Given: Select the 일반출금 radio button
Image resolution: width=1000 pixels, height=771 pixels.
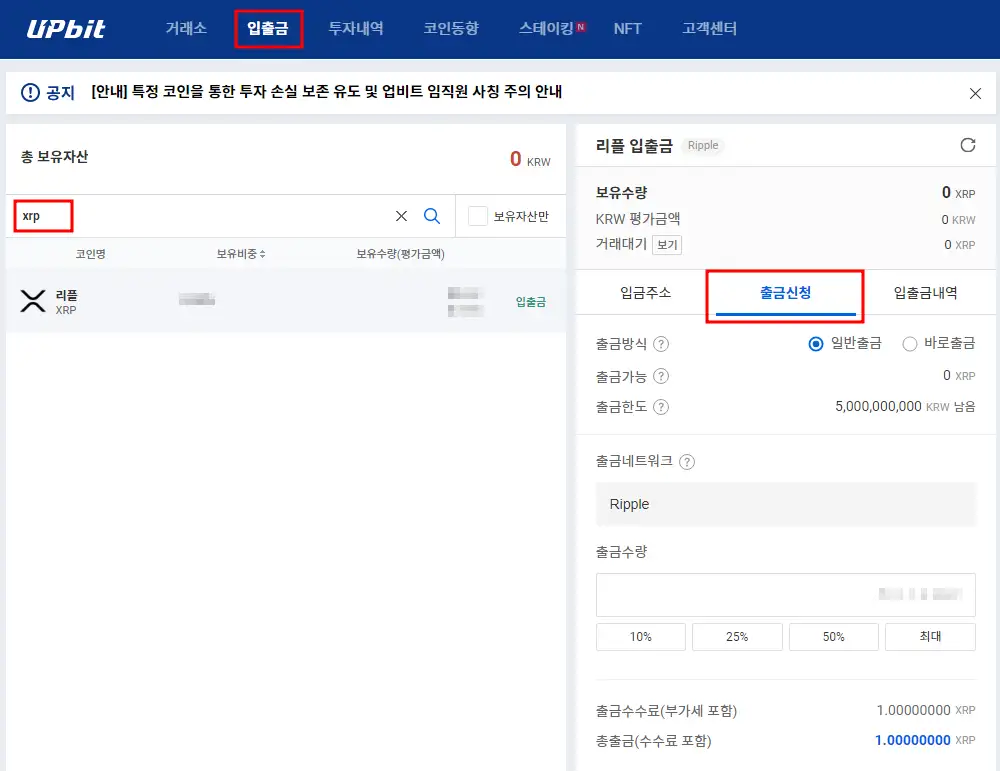Looking at the screenshot, I should (x=816, y=344).
